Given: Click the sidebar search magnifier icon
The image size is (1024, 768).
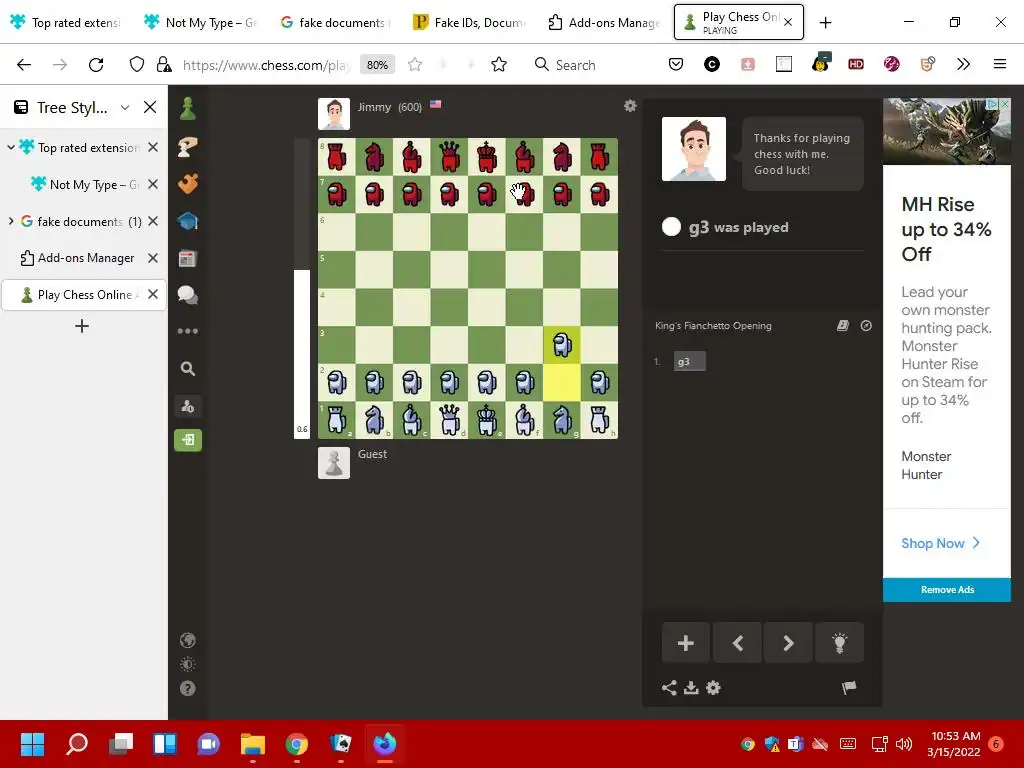Looking at the screenshot, I should tap(187, 369).
